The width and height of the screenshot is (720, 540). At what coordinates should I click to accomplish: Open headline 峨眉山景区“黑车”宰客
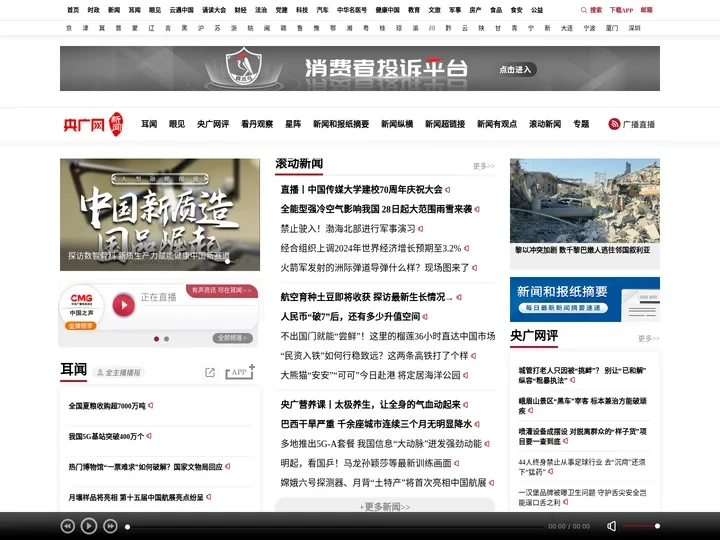pos(582,405)
